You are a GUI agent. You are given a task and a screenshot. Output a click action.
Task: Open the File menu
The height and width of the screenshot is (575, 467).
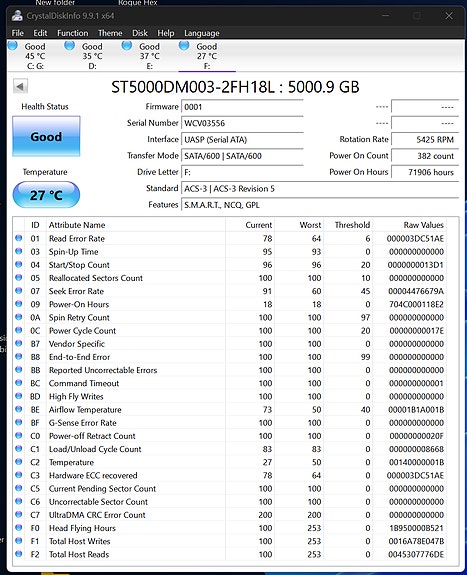(18, 33)
